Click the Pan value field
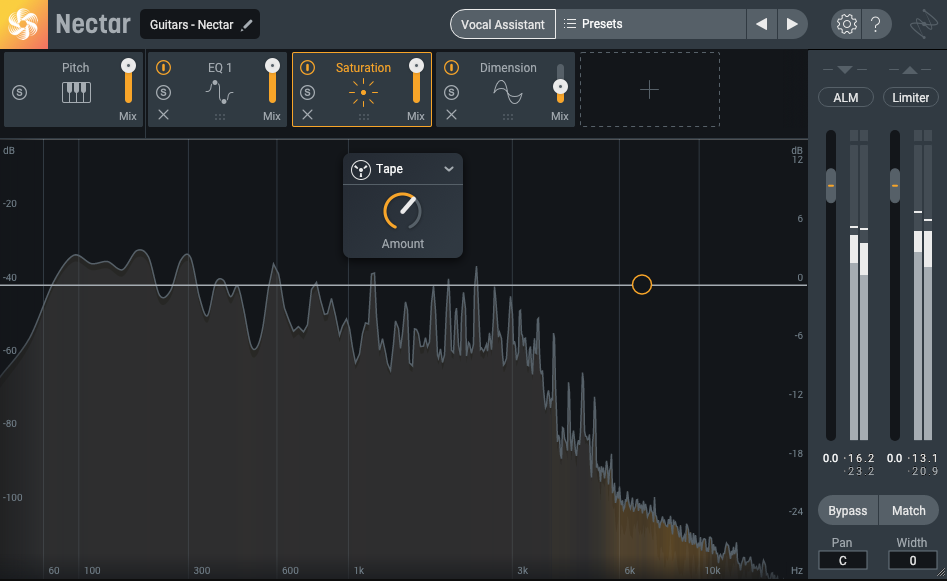This screenshot has height=581, width=947. pyautogui.click(x=843, y=560)
